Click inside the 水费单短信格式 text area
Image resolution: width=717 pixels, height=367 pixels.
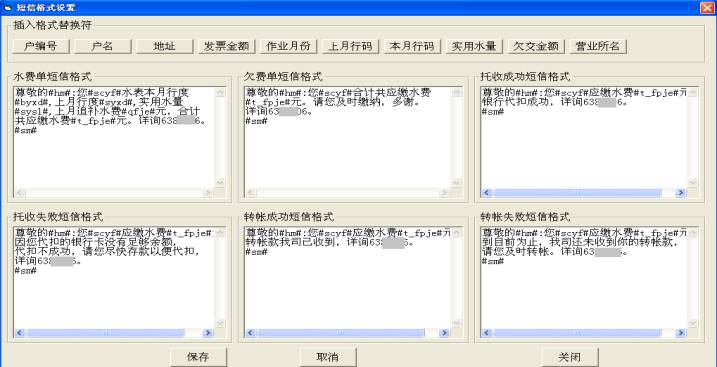(x=113, y=137)
